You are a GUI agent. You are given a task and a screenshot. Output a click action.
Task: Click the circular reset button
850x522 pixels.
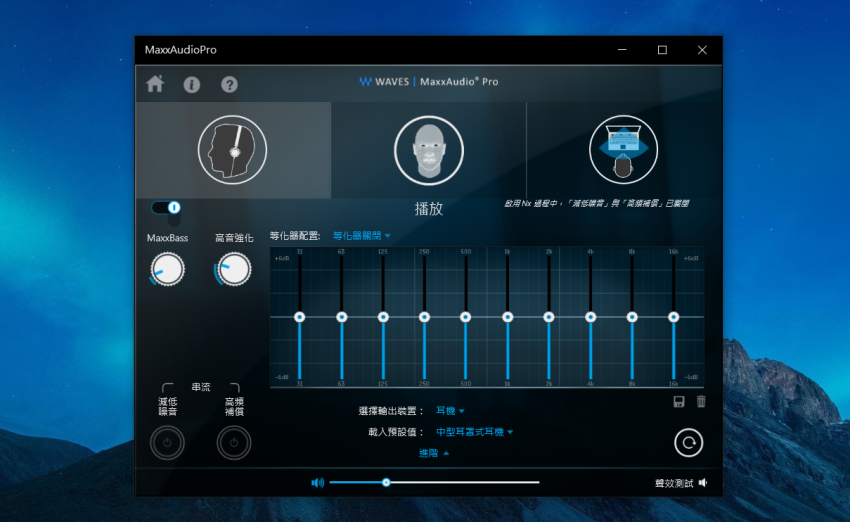click(x=688, y=443)
